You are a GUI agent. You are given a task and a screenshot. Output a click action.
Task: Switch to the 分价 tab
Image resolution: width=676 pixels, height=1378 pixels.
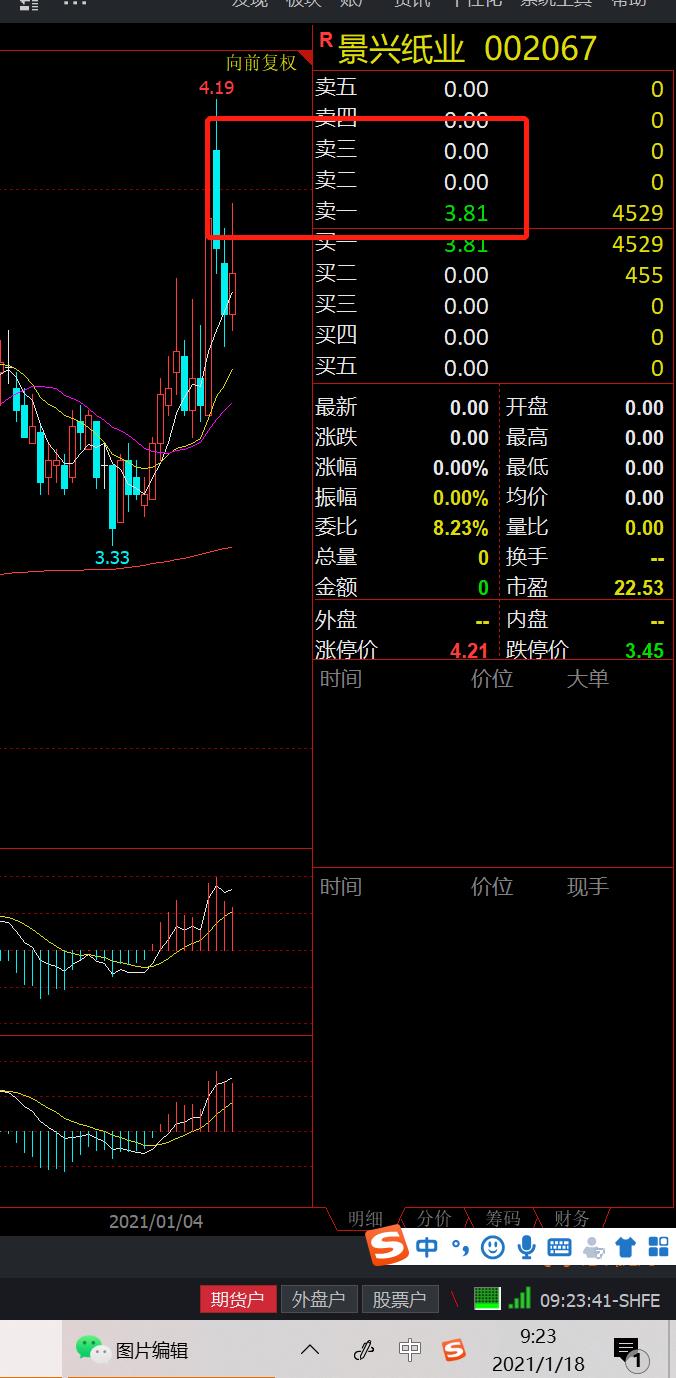(434, 1219)
